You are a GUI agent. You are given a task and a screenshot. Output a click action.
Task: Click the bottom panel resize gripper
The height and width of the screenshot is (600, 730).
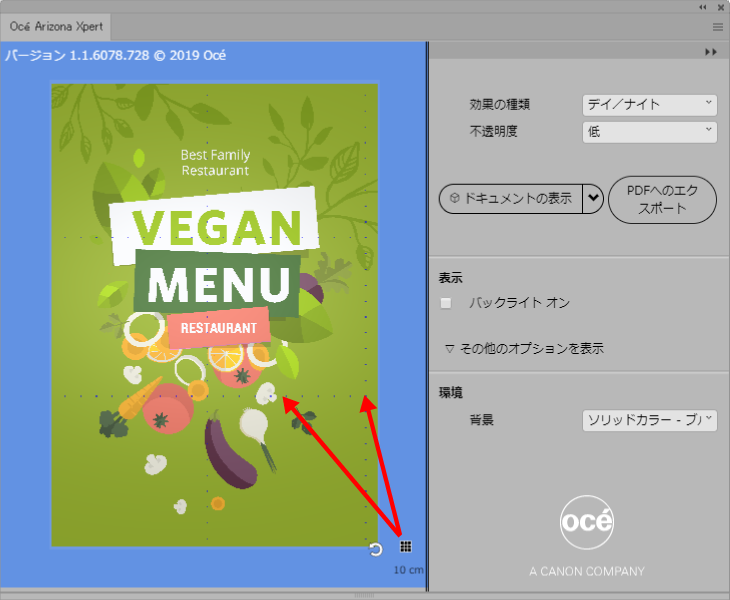364,595
